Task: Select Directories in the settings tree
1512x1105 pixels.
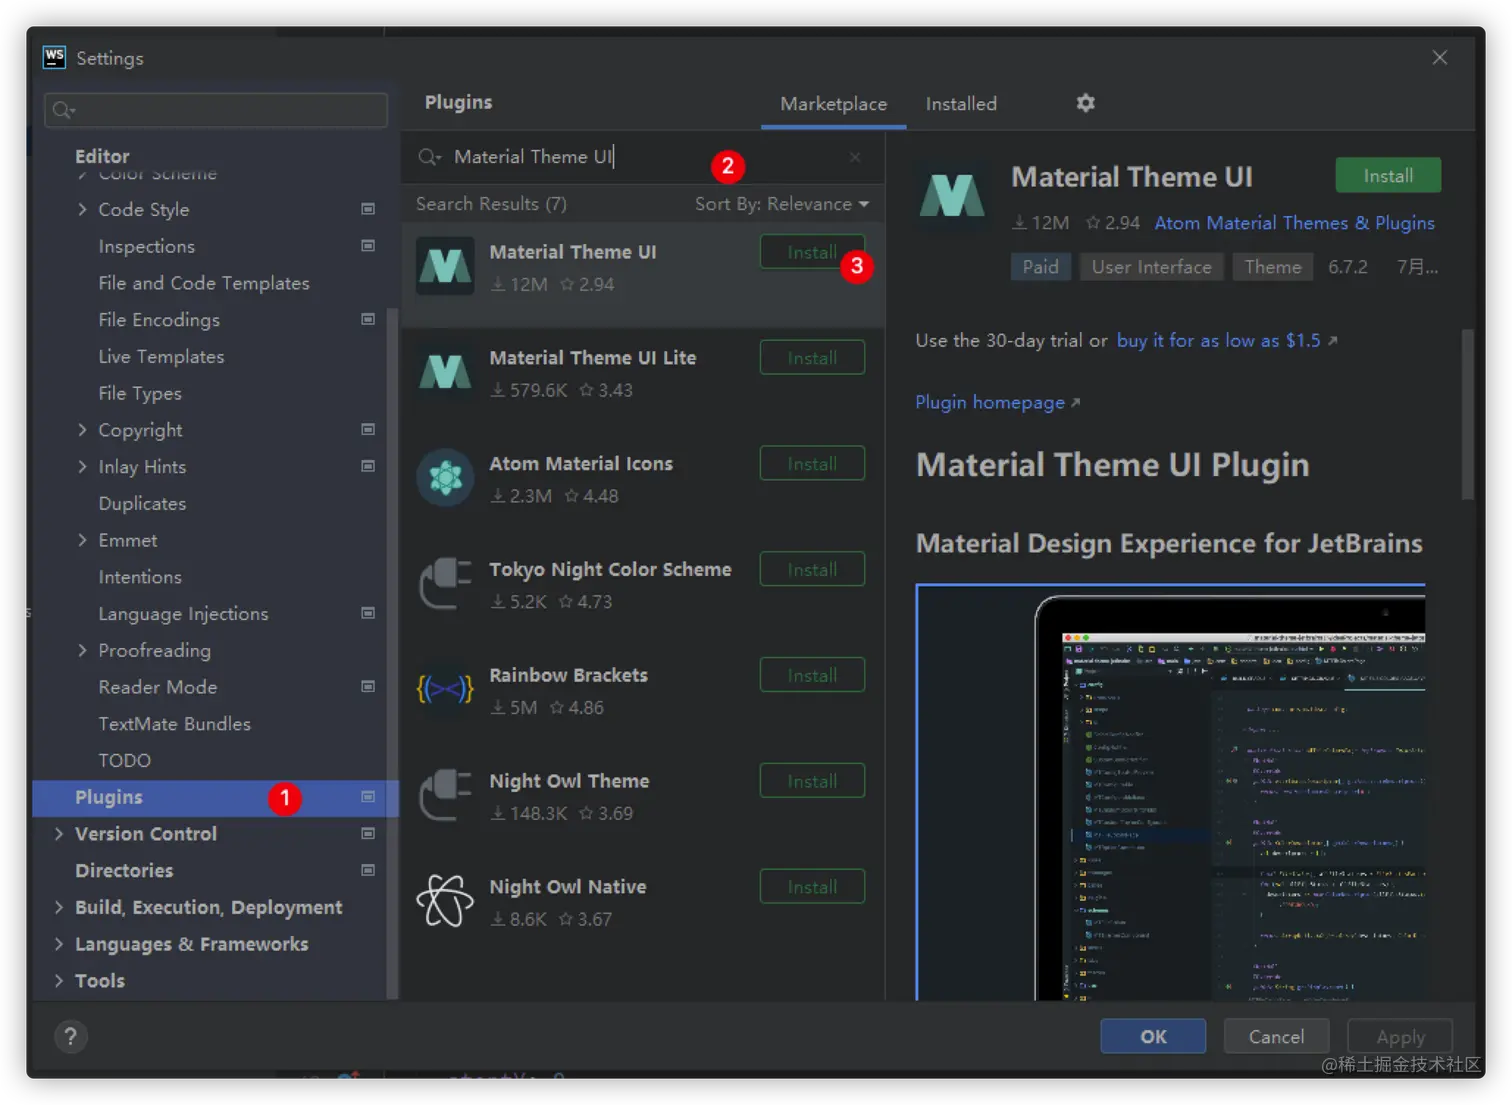Action: point(124,870)
